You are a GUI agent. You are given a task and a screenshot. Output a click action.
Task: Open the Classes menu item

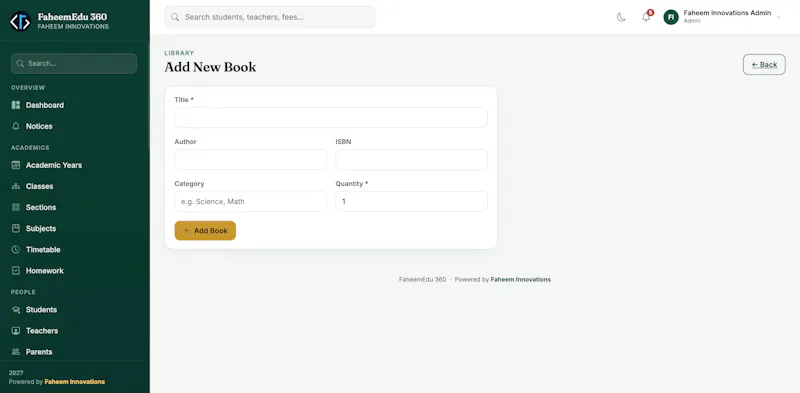pos(73,186)
